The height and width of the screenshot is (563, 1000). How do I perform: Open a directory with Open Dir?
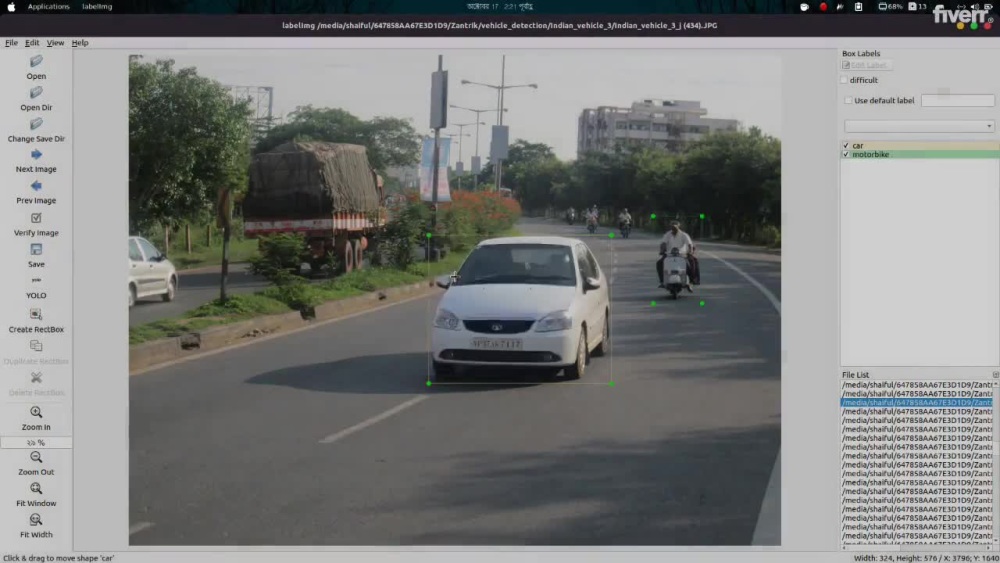36,99
